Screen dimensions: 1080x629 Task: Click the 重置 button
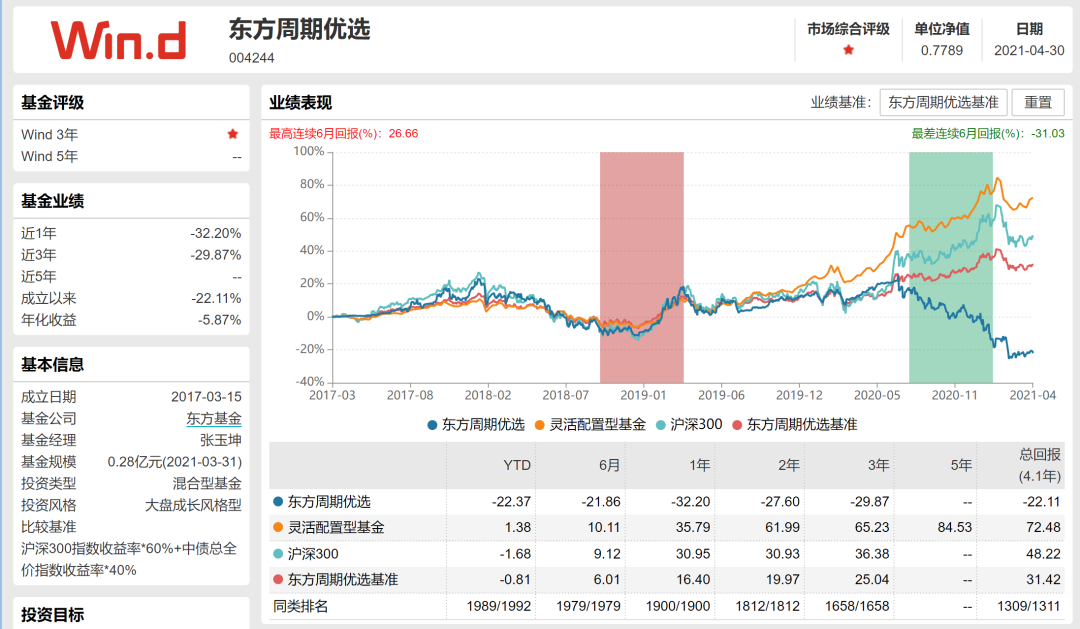pyautogui.click(x=1037, y=103)
